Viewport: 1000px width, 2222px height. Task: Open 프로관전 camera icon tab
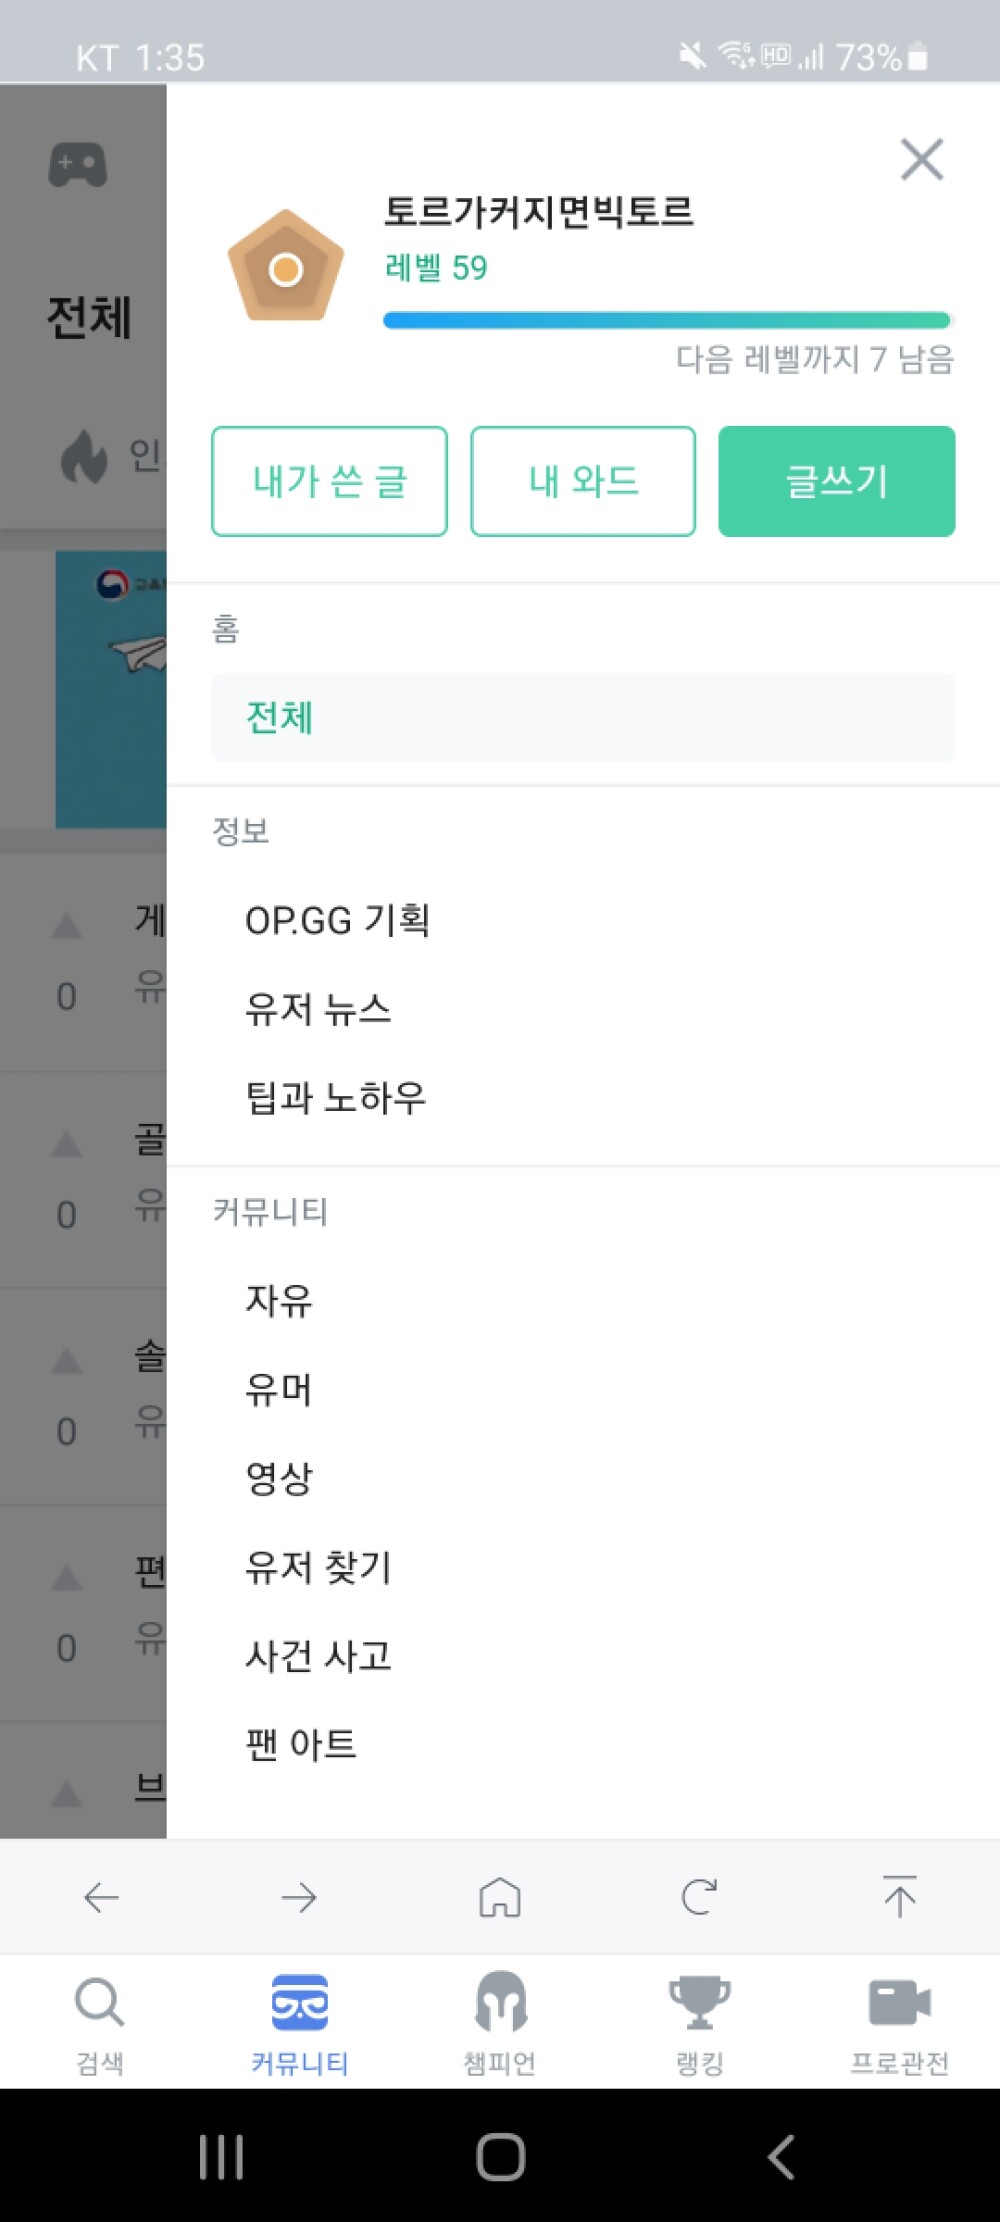[900, 2003]
